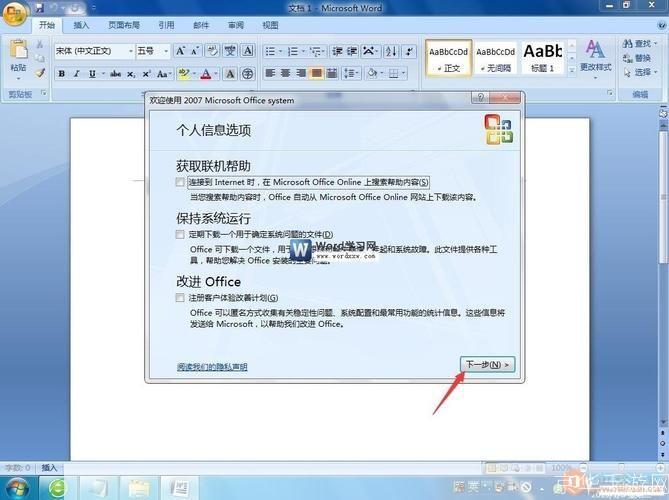Viewport: 669px width, 500px height.
Task: Apply the 无间隔 style
Action: point(495,58)
